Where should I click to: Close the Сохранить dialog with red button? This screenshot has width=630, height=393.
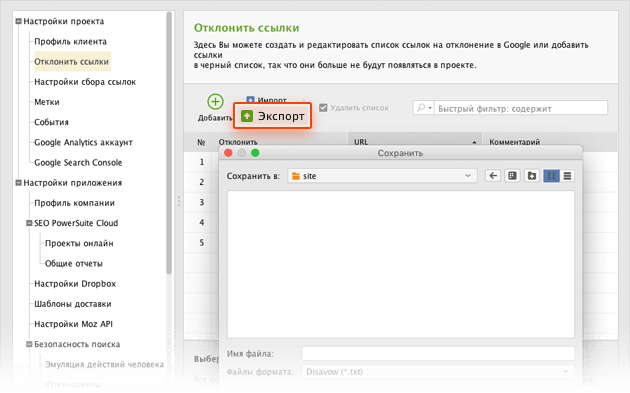tap(228, 153)
